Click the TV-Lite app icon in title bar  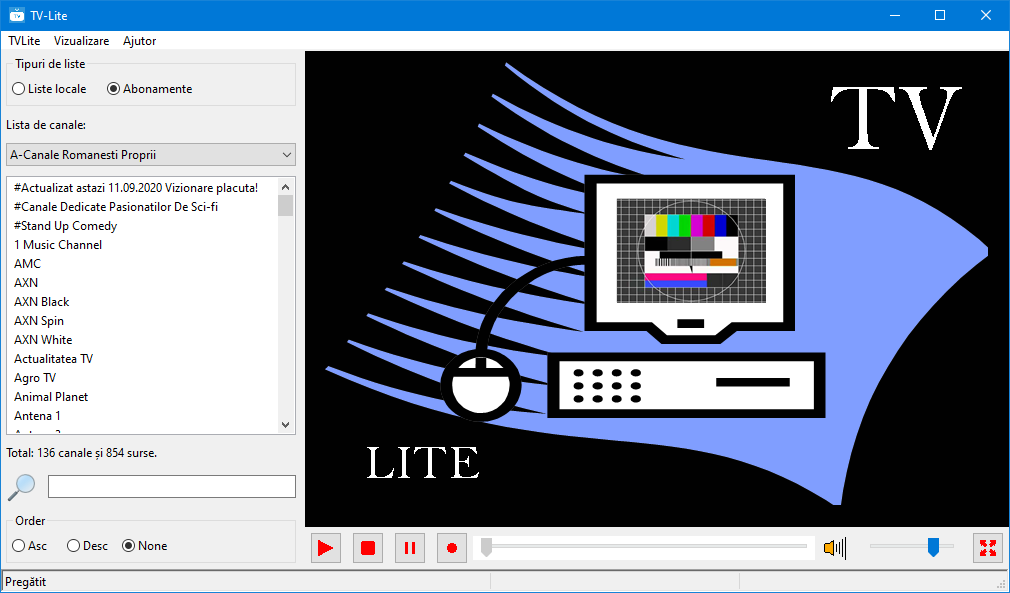[x=17, y=15]
